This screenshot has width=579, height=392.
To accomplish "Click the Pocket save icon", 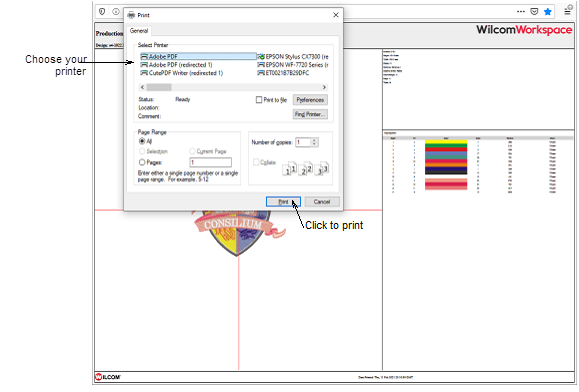I will tap(534, 11).
